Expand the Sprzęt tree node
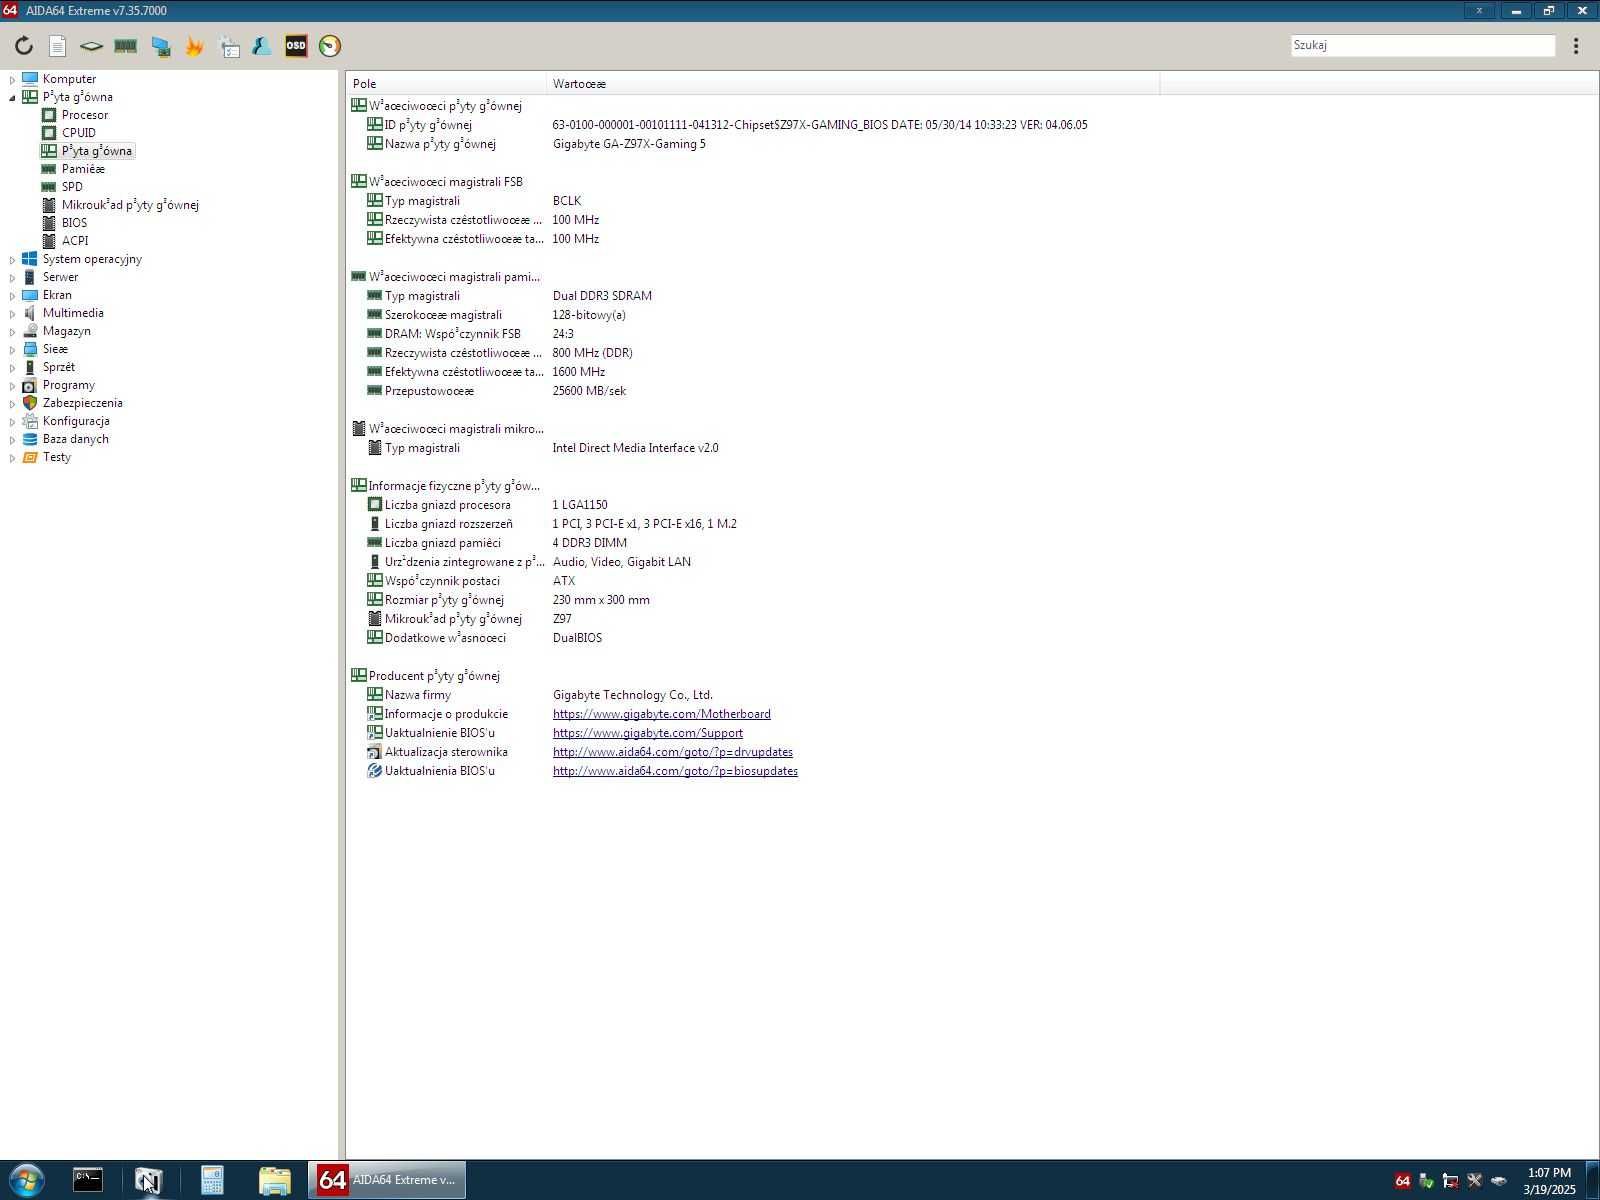The height and width of the screenshot is (1200, 1600). click(12, 367)
